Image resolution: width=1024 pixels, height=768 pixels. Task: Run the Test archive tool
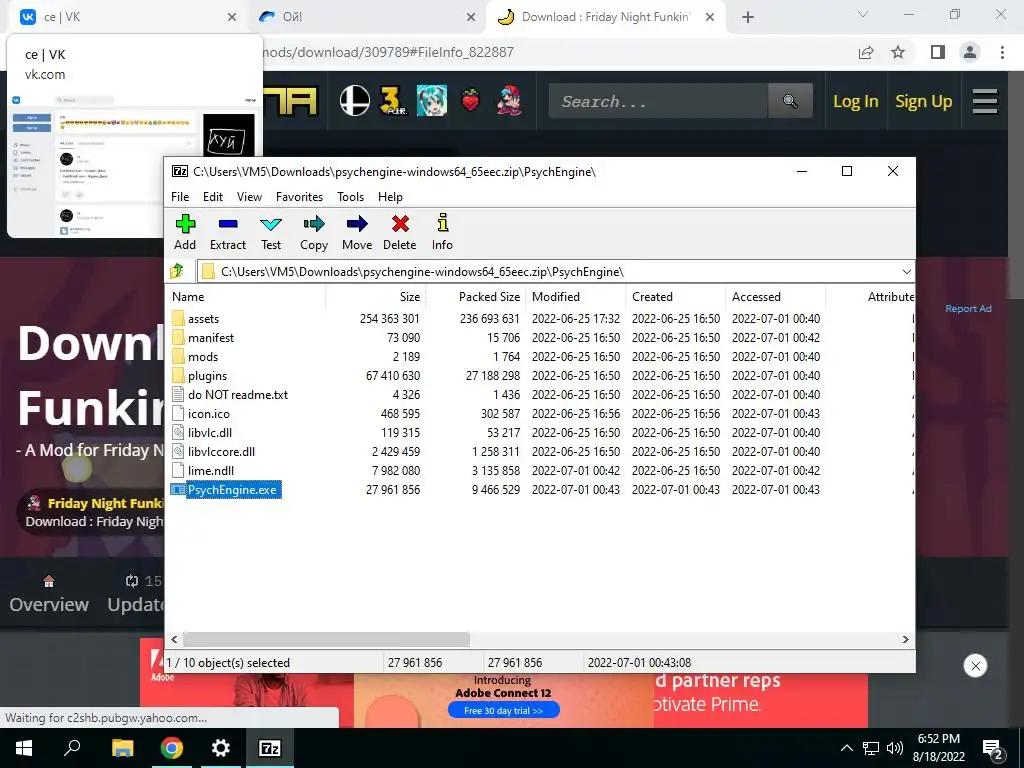coord(271,232)
